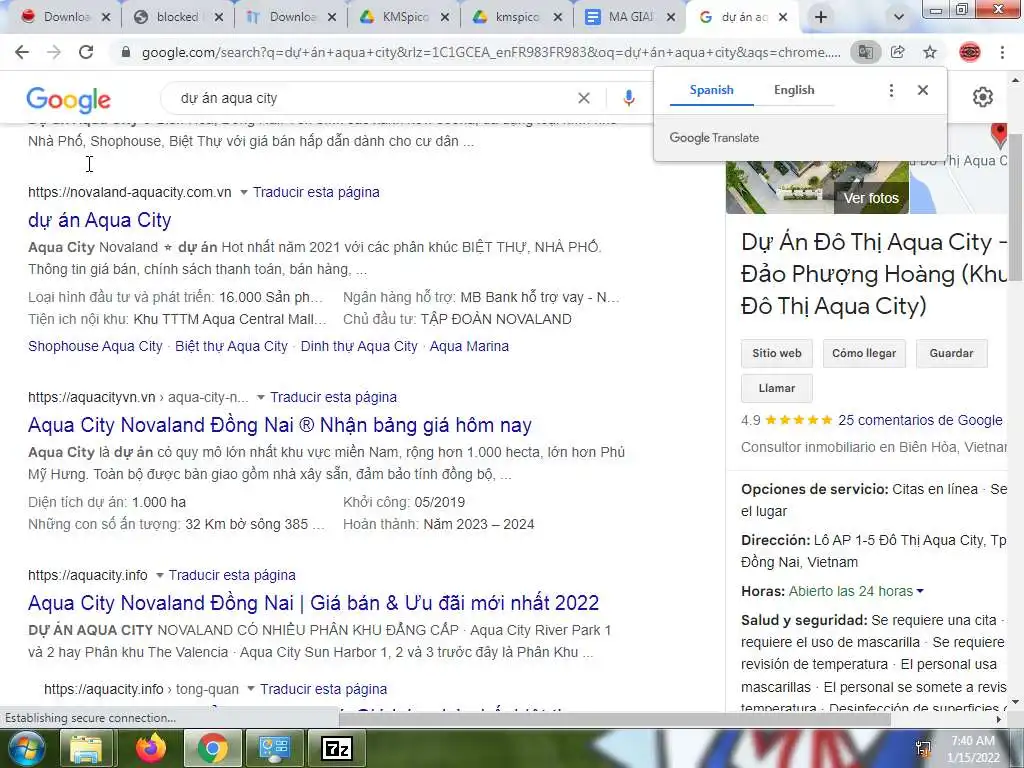The width and height of the screenshot is (1024, 768).
Task: Clear the search box with X
Action: [x=584, y=98]
